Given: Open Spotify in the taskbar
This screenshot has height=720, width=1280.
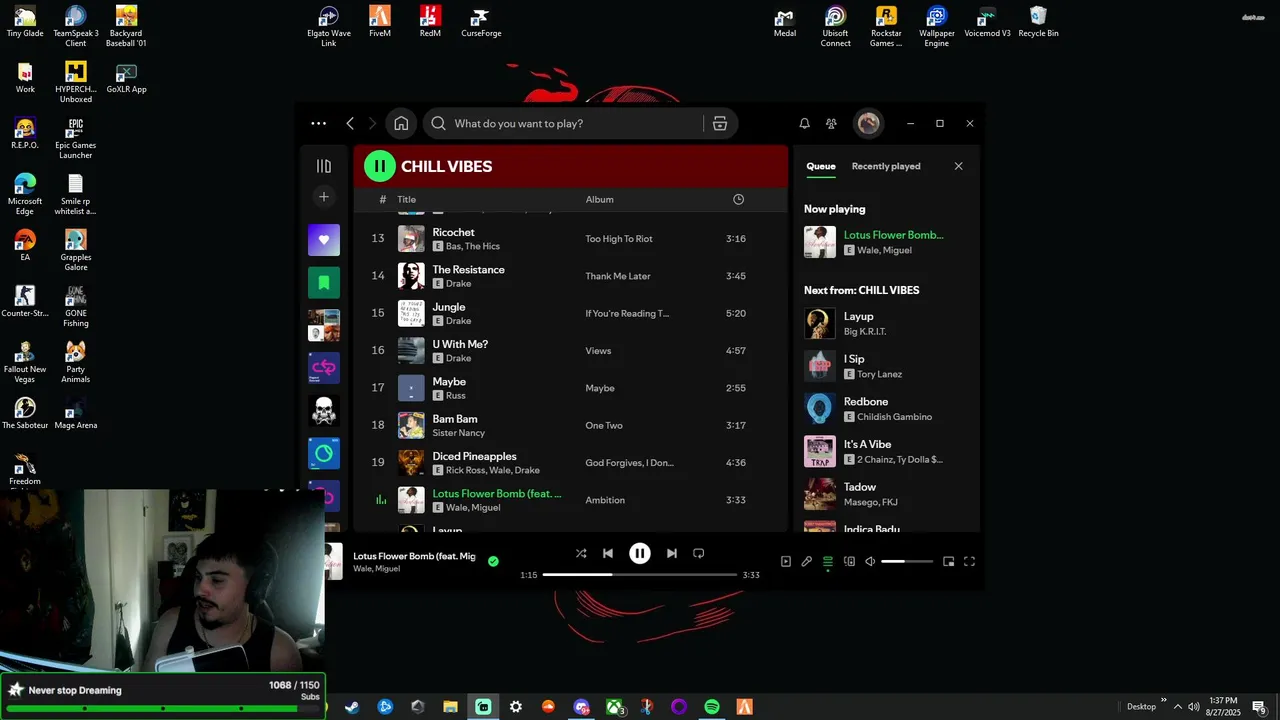Looking at the screenshot, I should click(711, 707).
